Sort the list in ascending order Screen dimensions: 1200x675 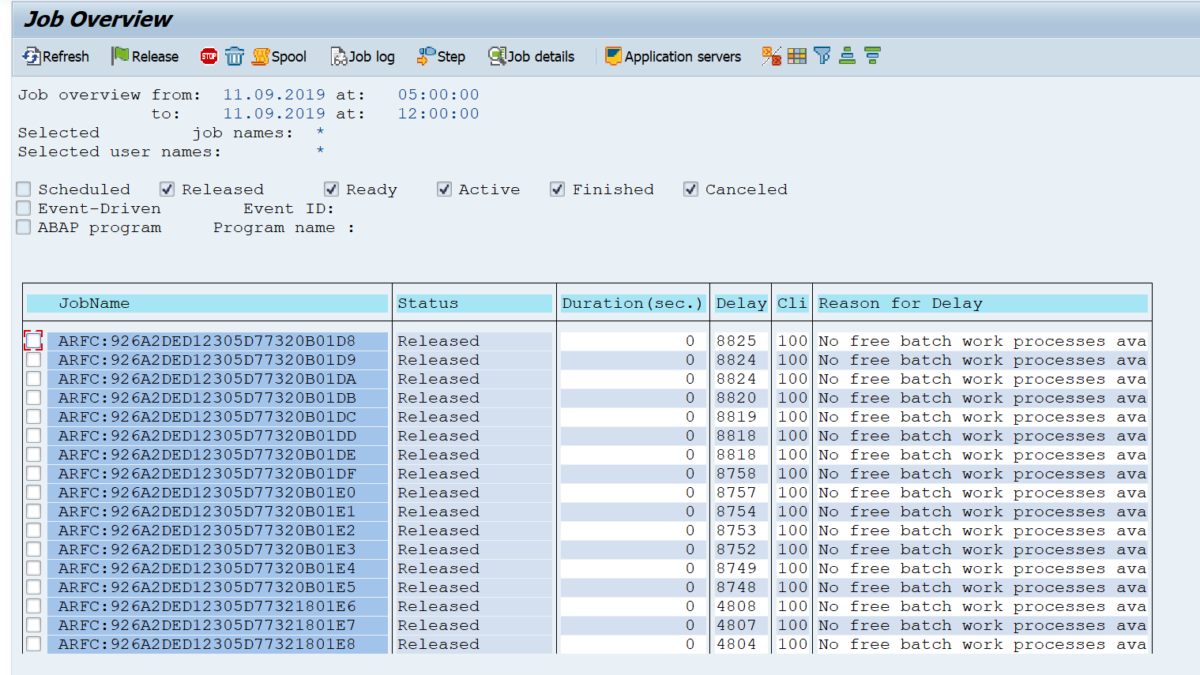point(845,56)
